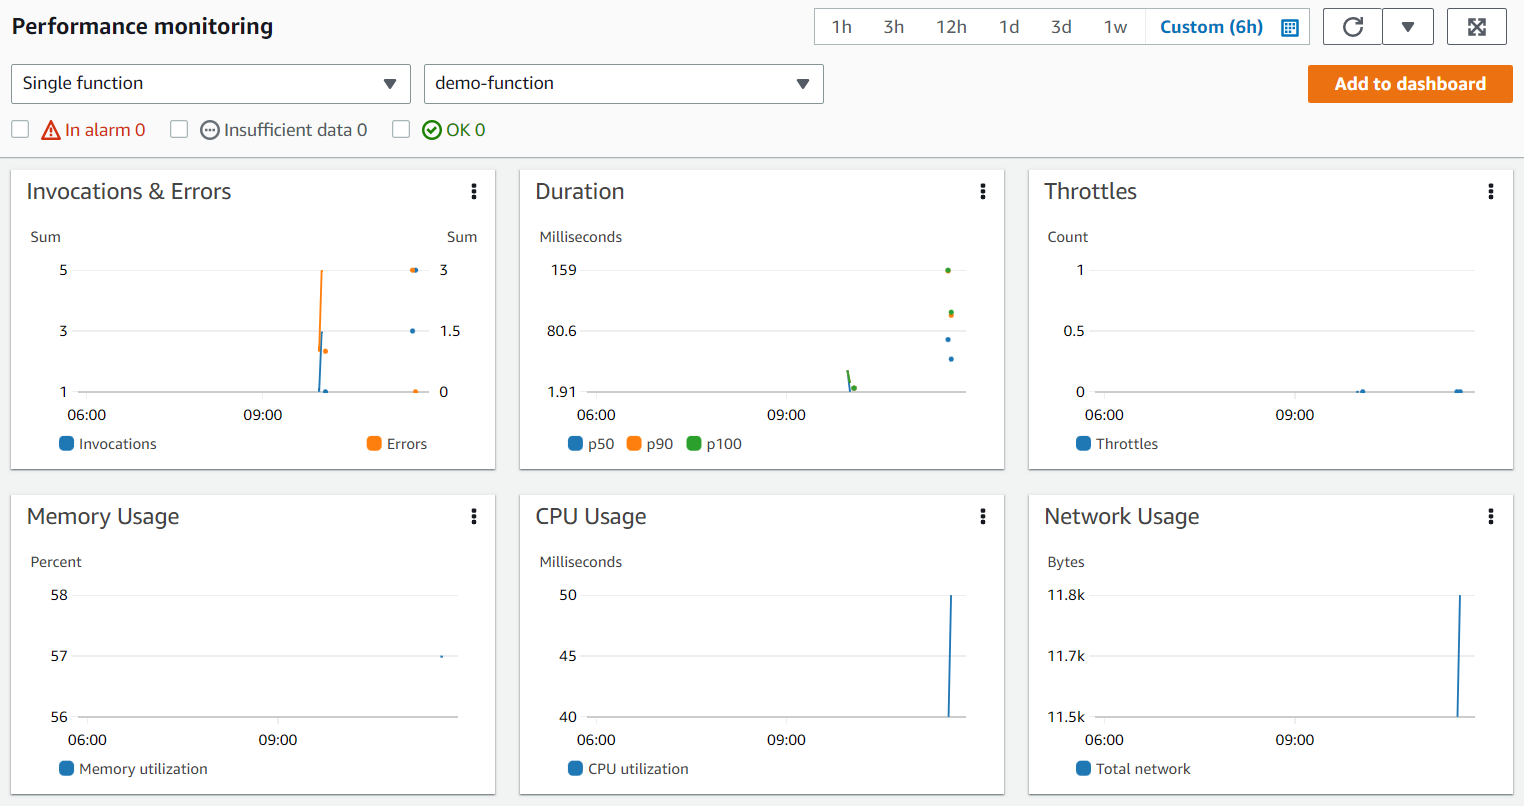
Task: Switch to the 1w time range
Action: click(1116, 27)
